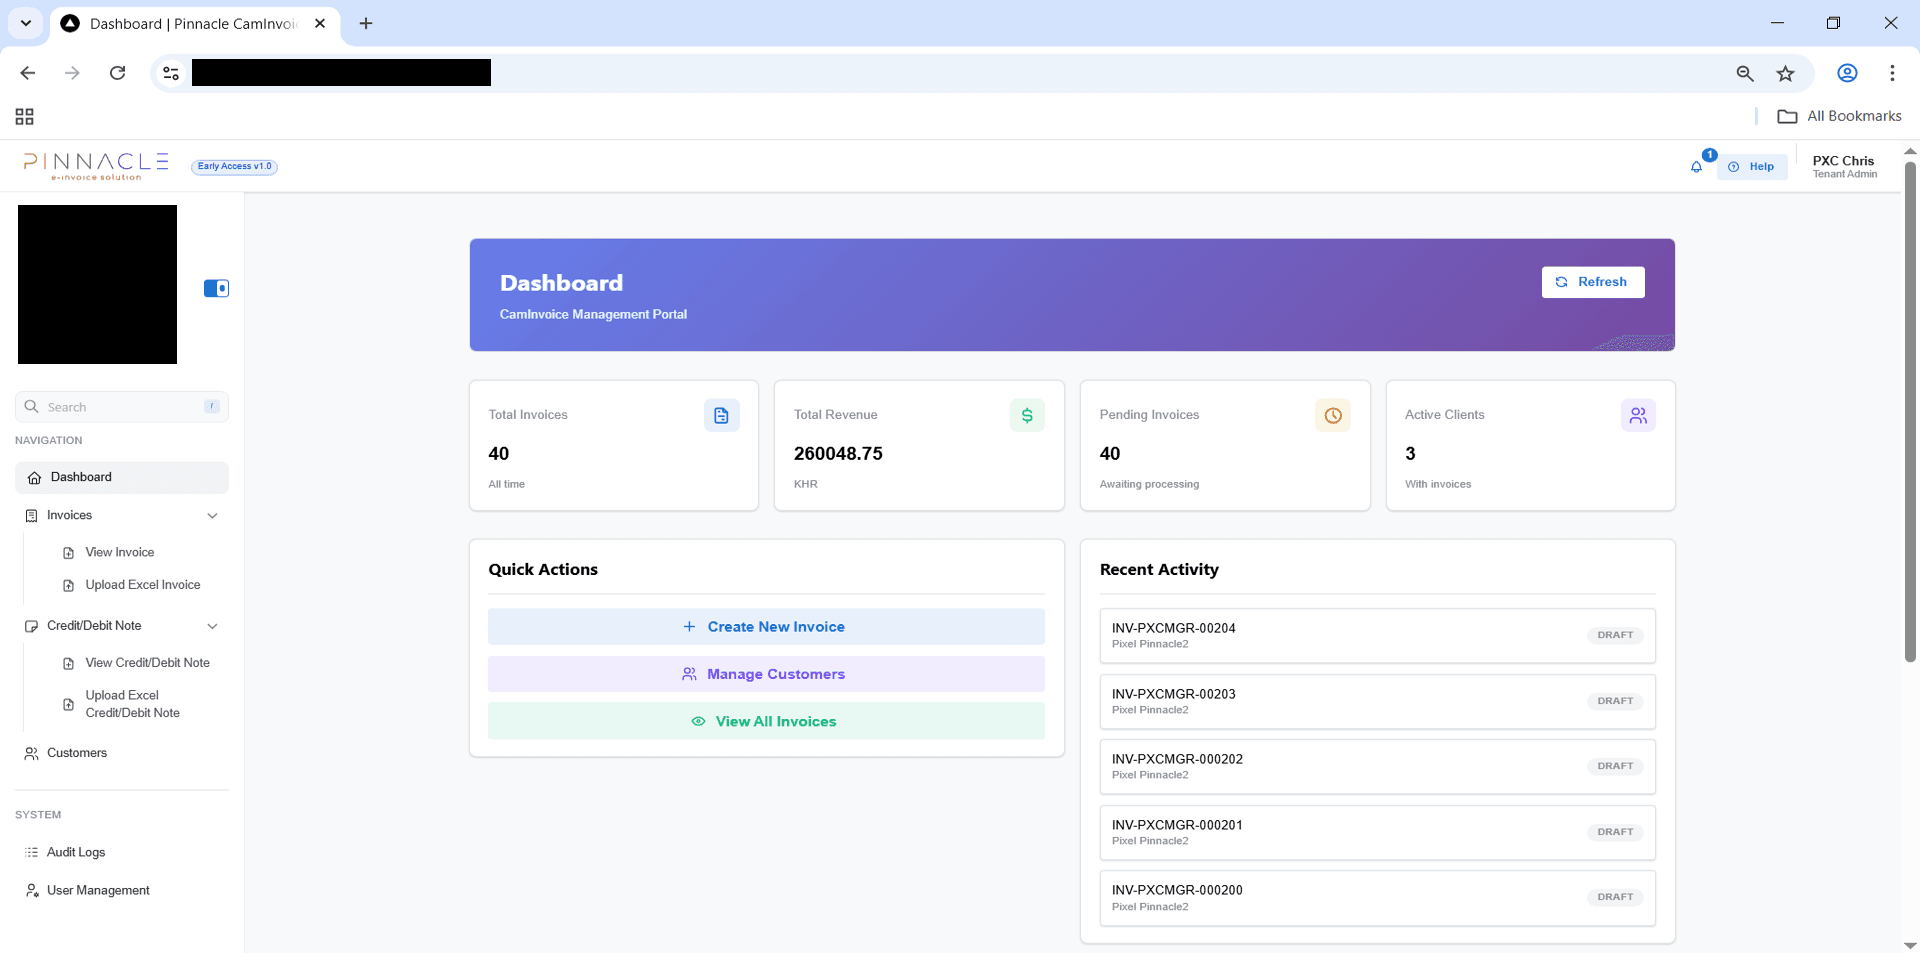Image resolution: width=1920 pixels, height=953 pixels.
Task: Toggle the sidebar collapse switch
Action: [216, 288]
